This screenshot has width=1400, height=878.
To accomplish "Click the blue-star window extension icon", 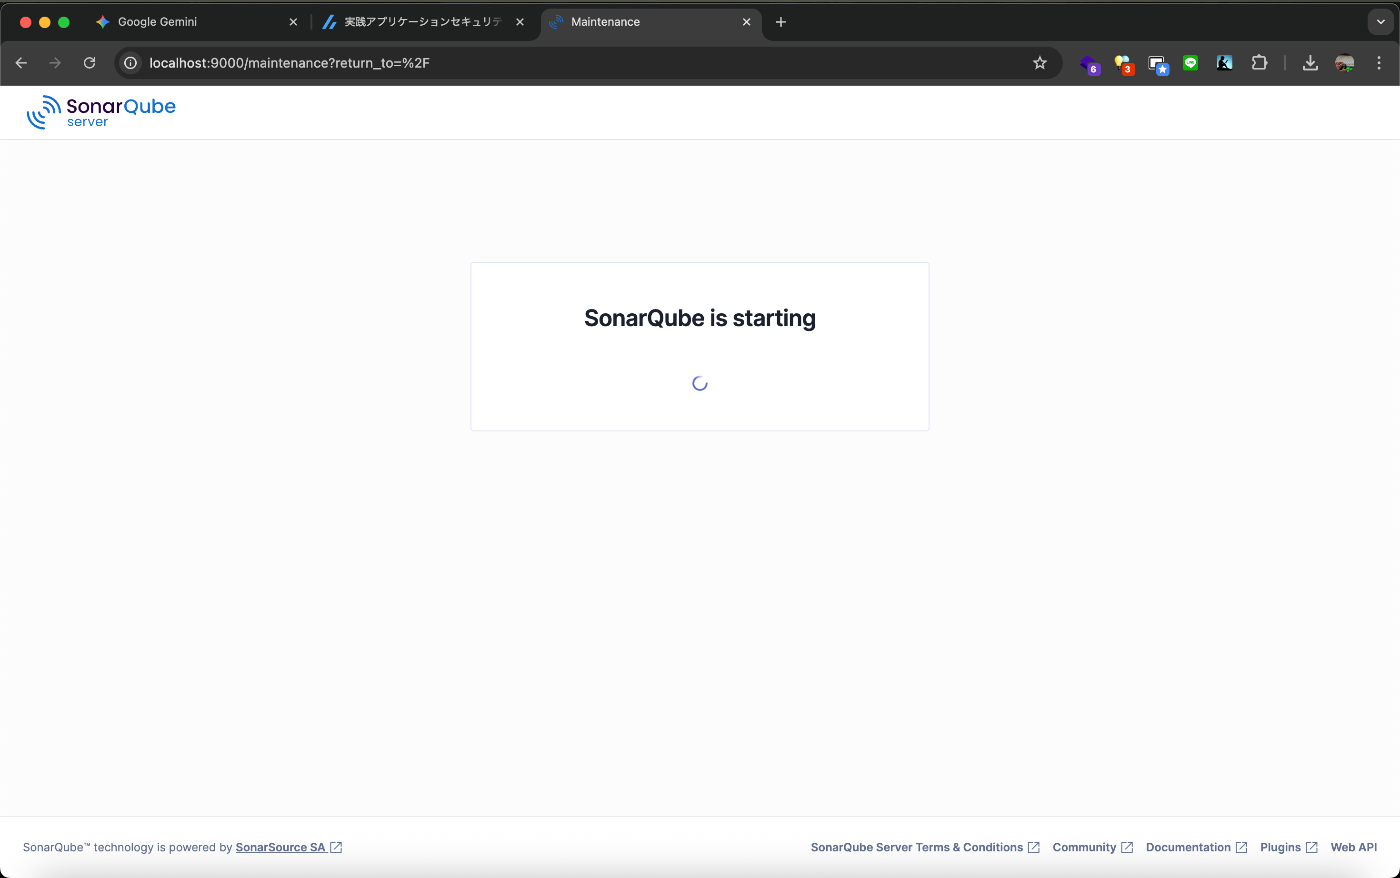I will (1158, 64).
